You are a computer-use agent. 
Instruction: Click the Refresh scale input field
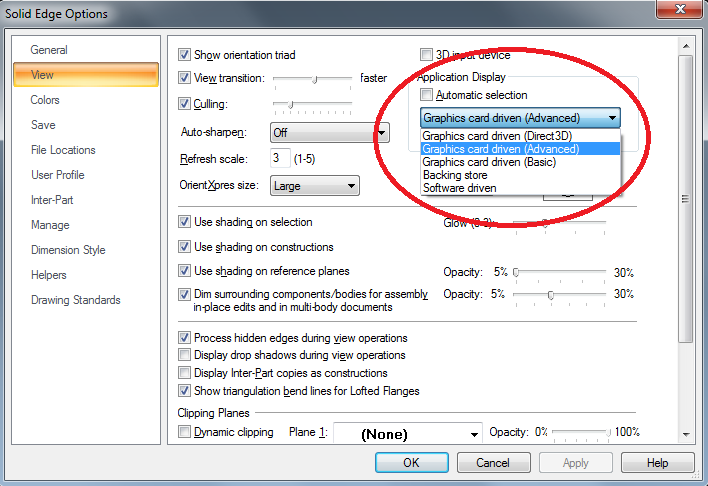pyautogui.click(x=280, y=158)
